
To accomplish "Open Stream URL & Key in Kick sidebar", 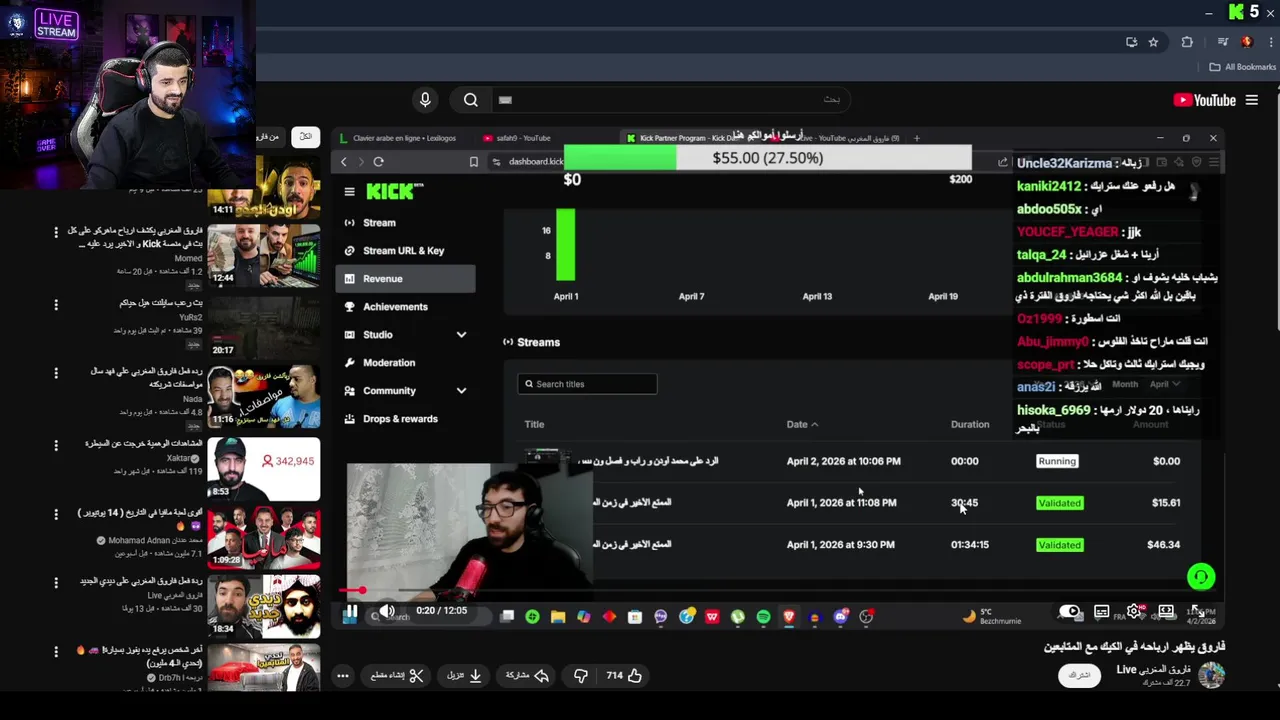I will [405, 251].
